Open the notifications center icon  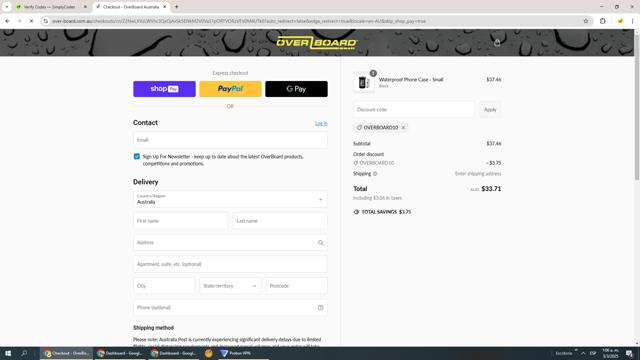pyautogui.click(x=630, y=353)
